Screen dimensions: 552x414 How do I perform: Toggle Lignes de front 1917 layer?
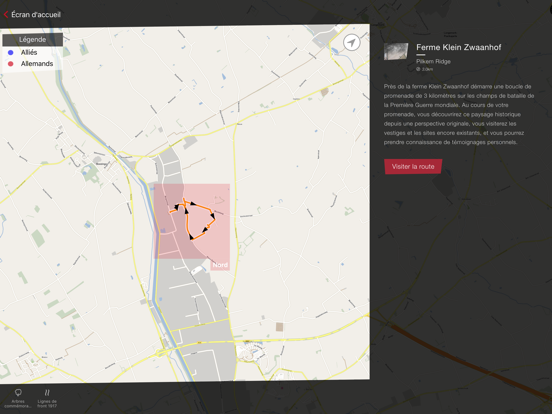point(47,398)
